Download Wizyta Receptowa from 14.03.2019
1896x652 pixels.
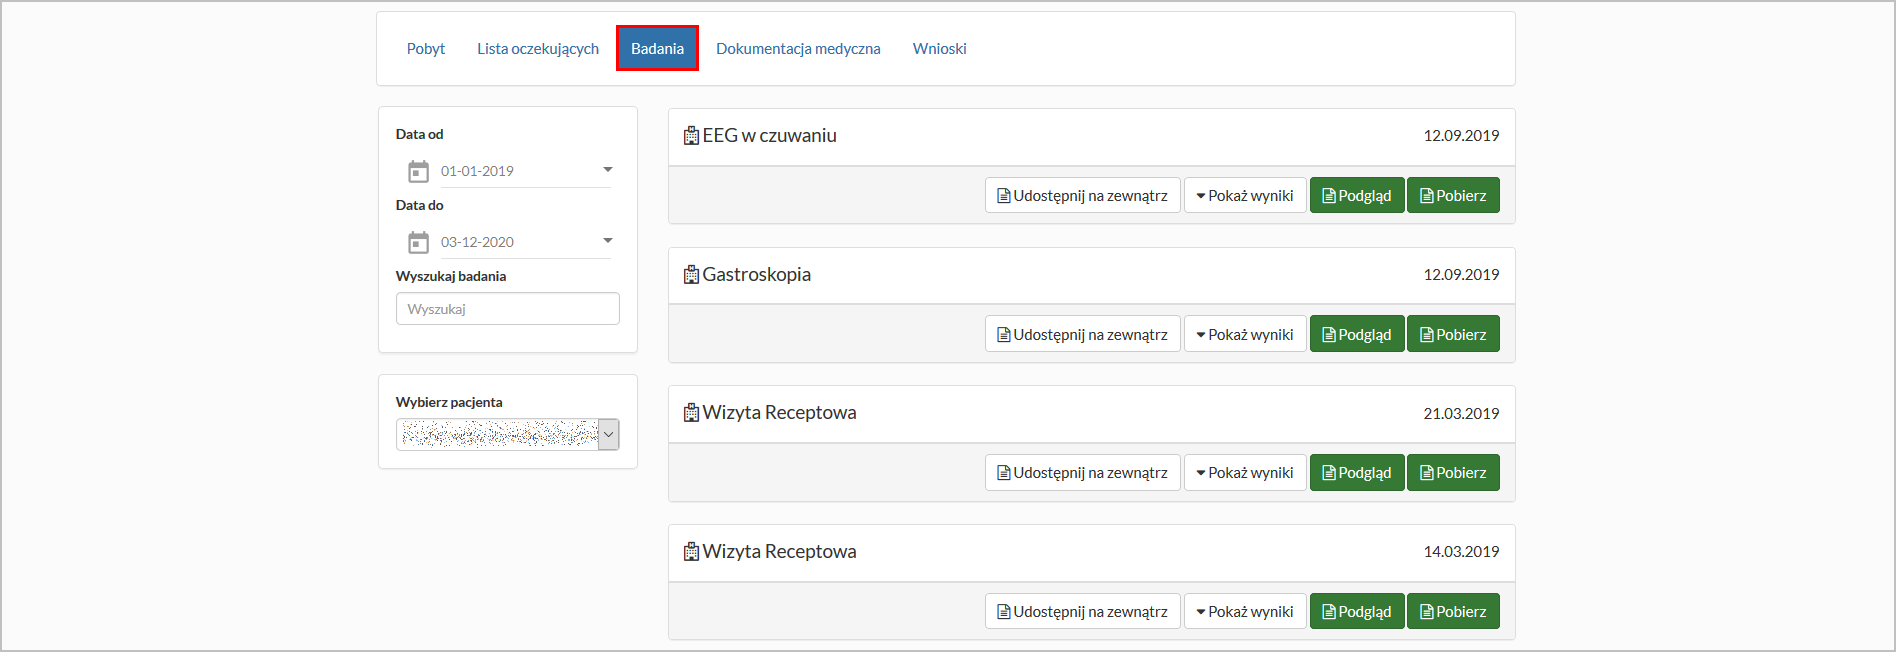[1453, 612]
